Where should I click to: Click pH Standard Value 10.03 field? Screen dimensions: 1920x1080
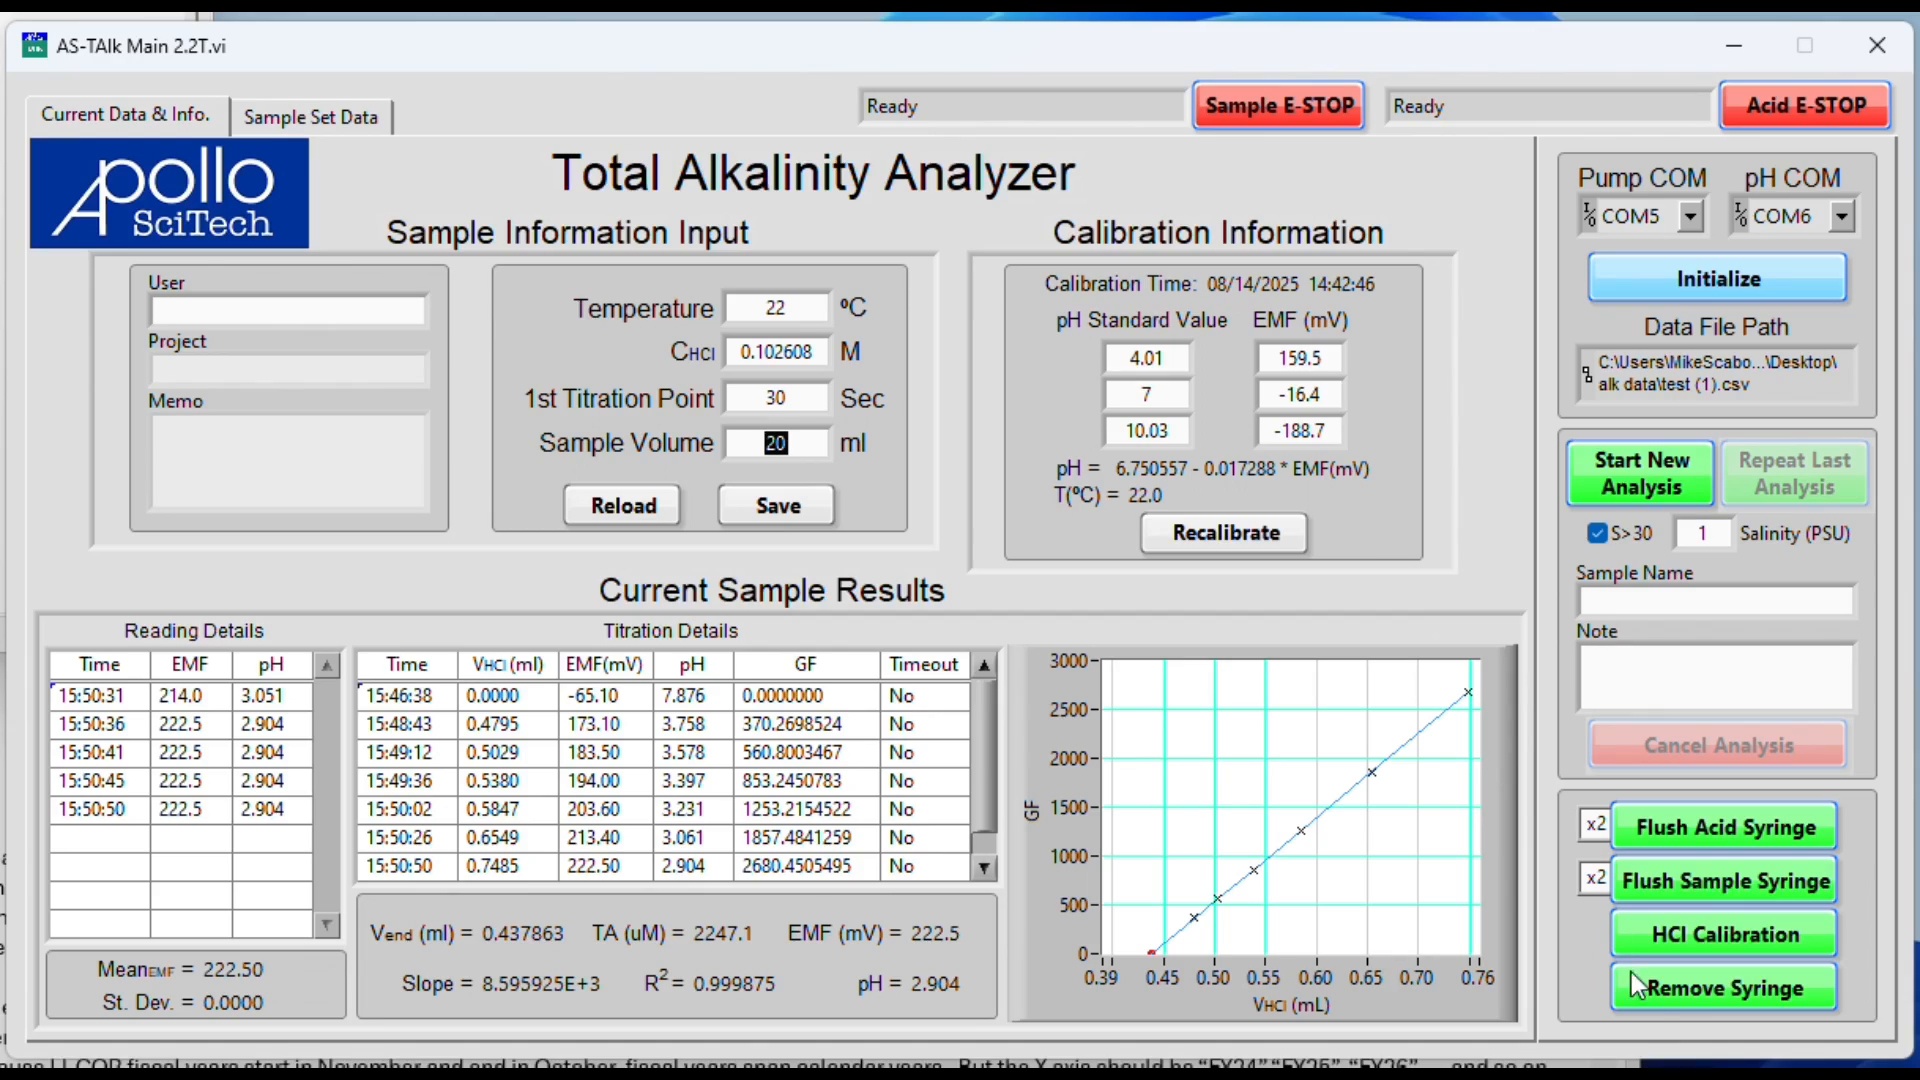1146,431
